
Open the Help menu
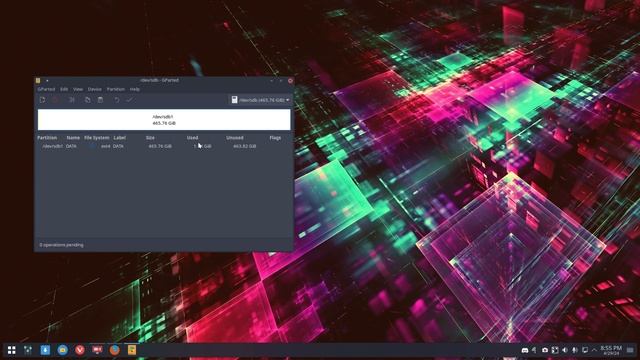135,89
